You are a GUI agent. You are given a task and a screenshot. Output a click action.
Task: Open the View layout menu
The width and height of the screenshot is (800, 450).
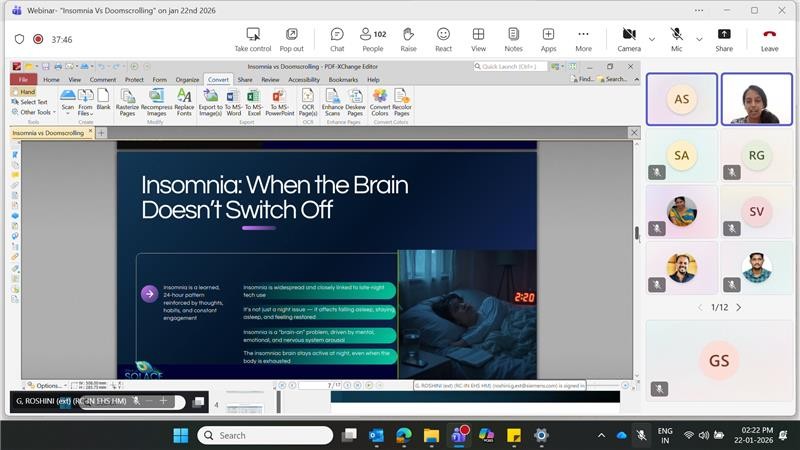pos(478,38)
